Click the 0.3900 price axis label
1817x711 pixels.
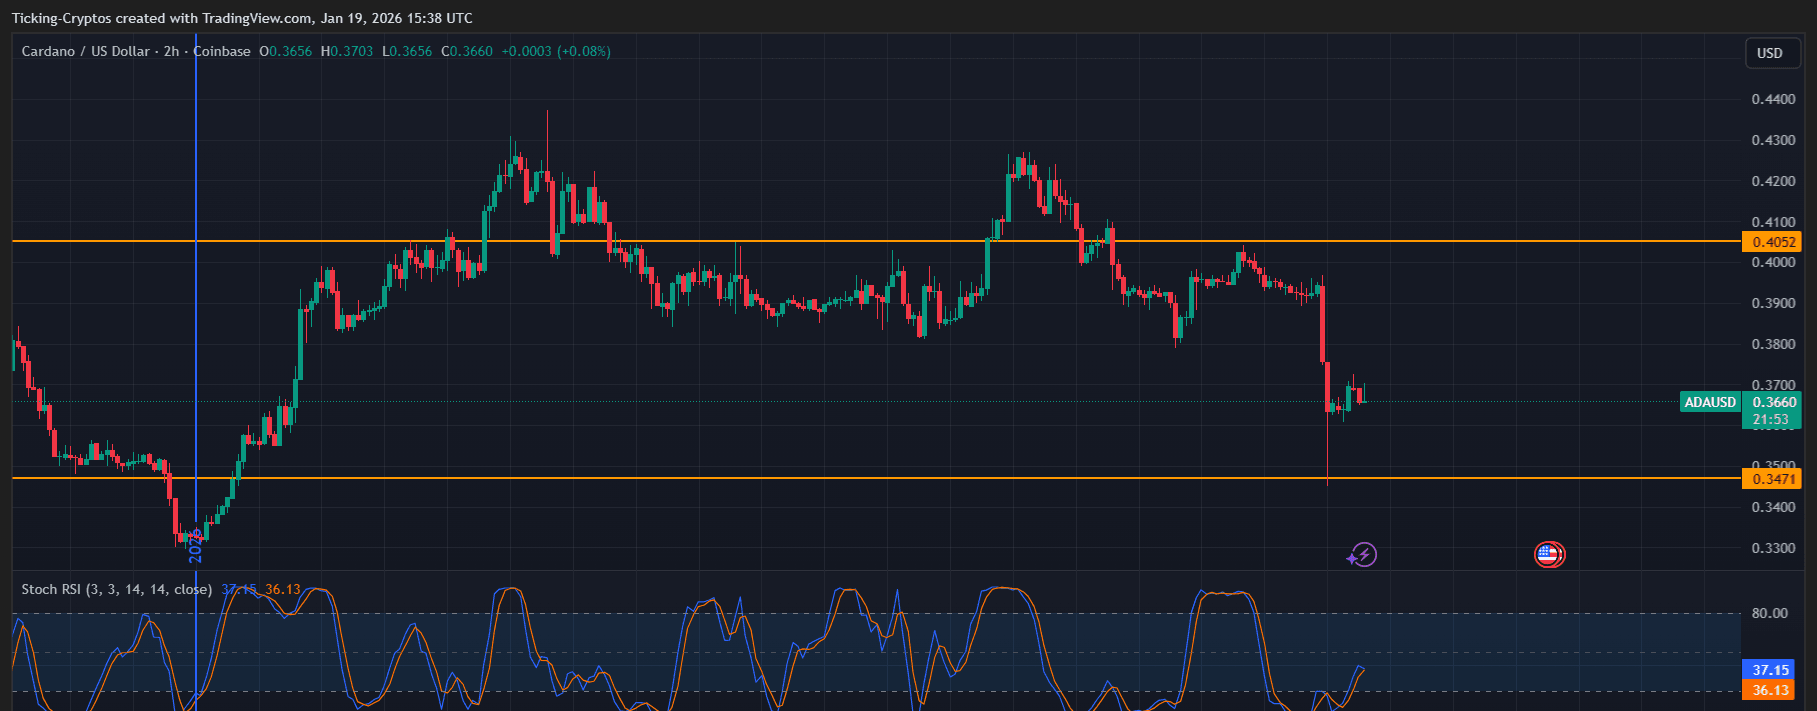1773,303
